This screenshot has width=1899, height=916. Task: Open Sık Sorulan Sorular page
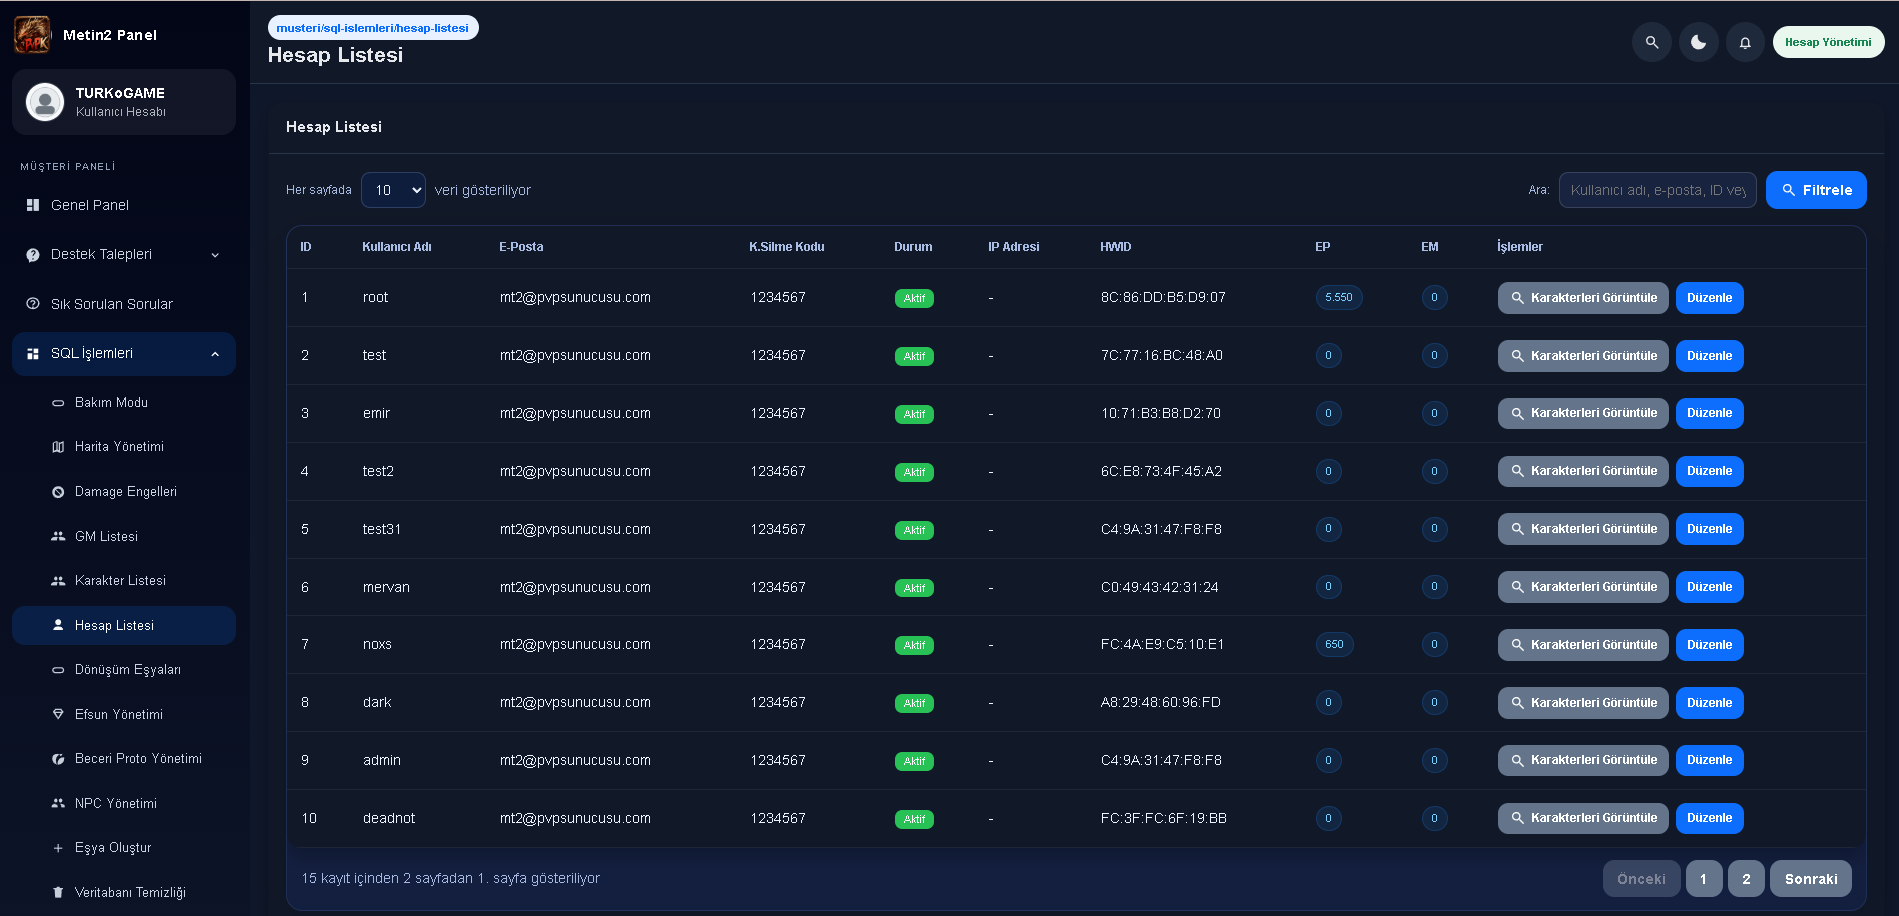tap(124, 304)
